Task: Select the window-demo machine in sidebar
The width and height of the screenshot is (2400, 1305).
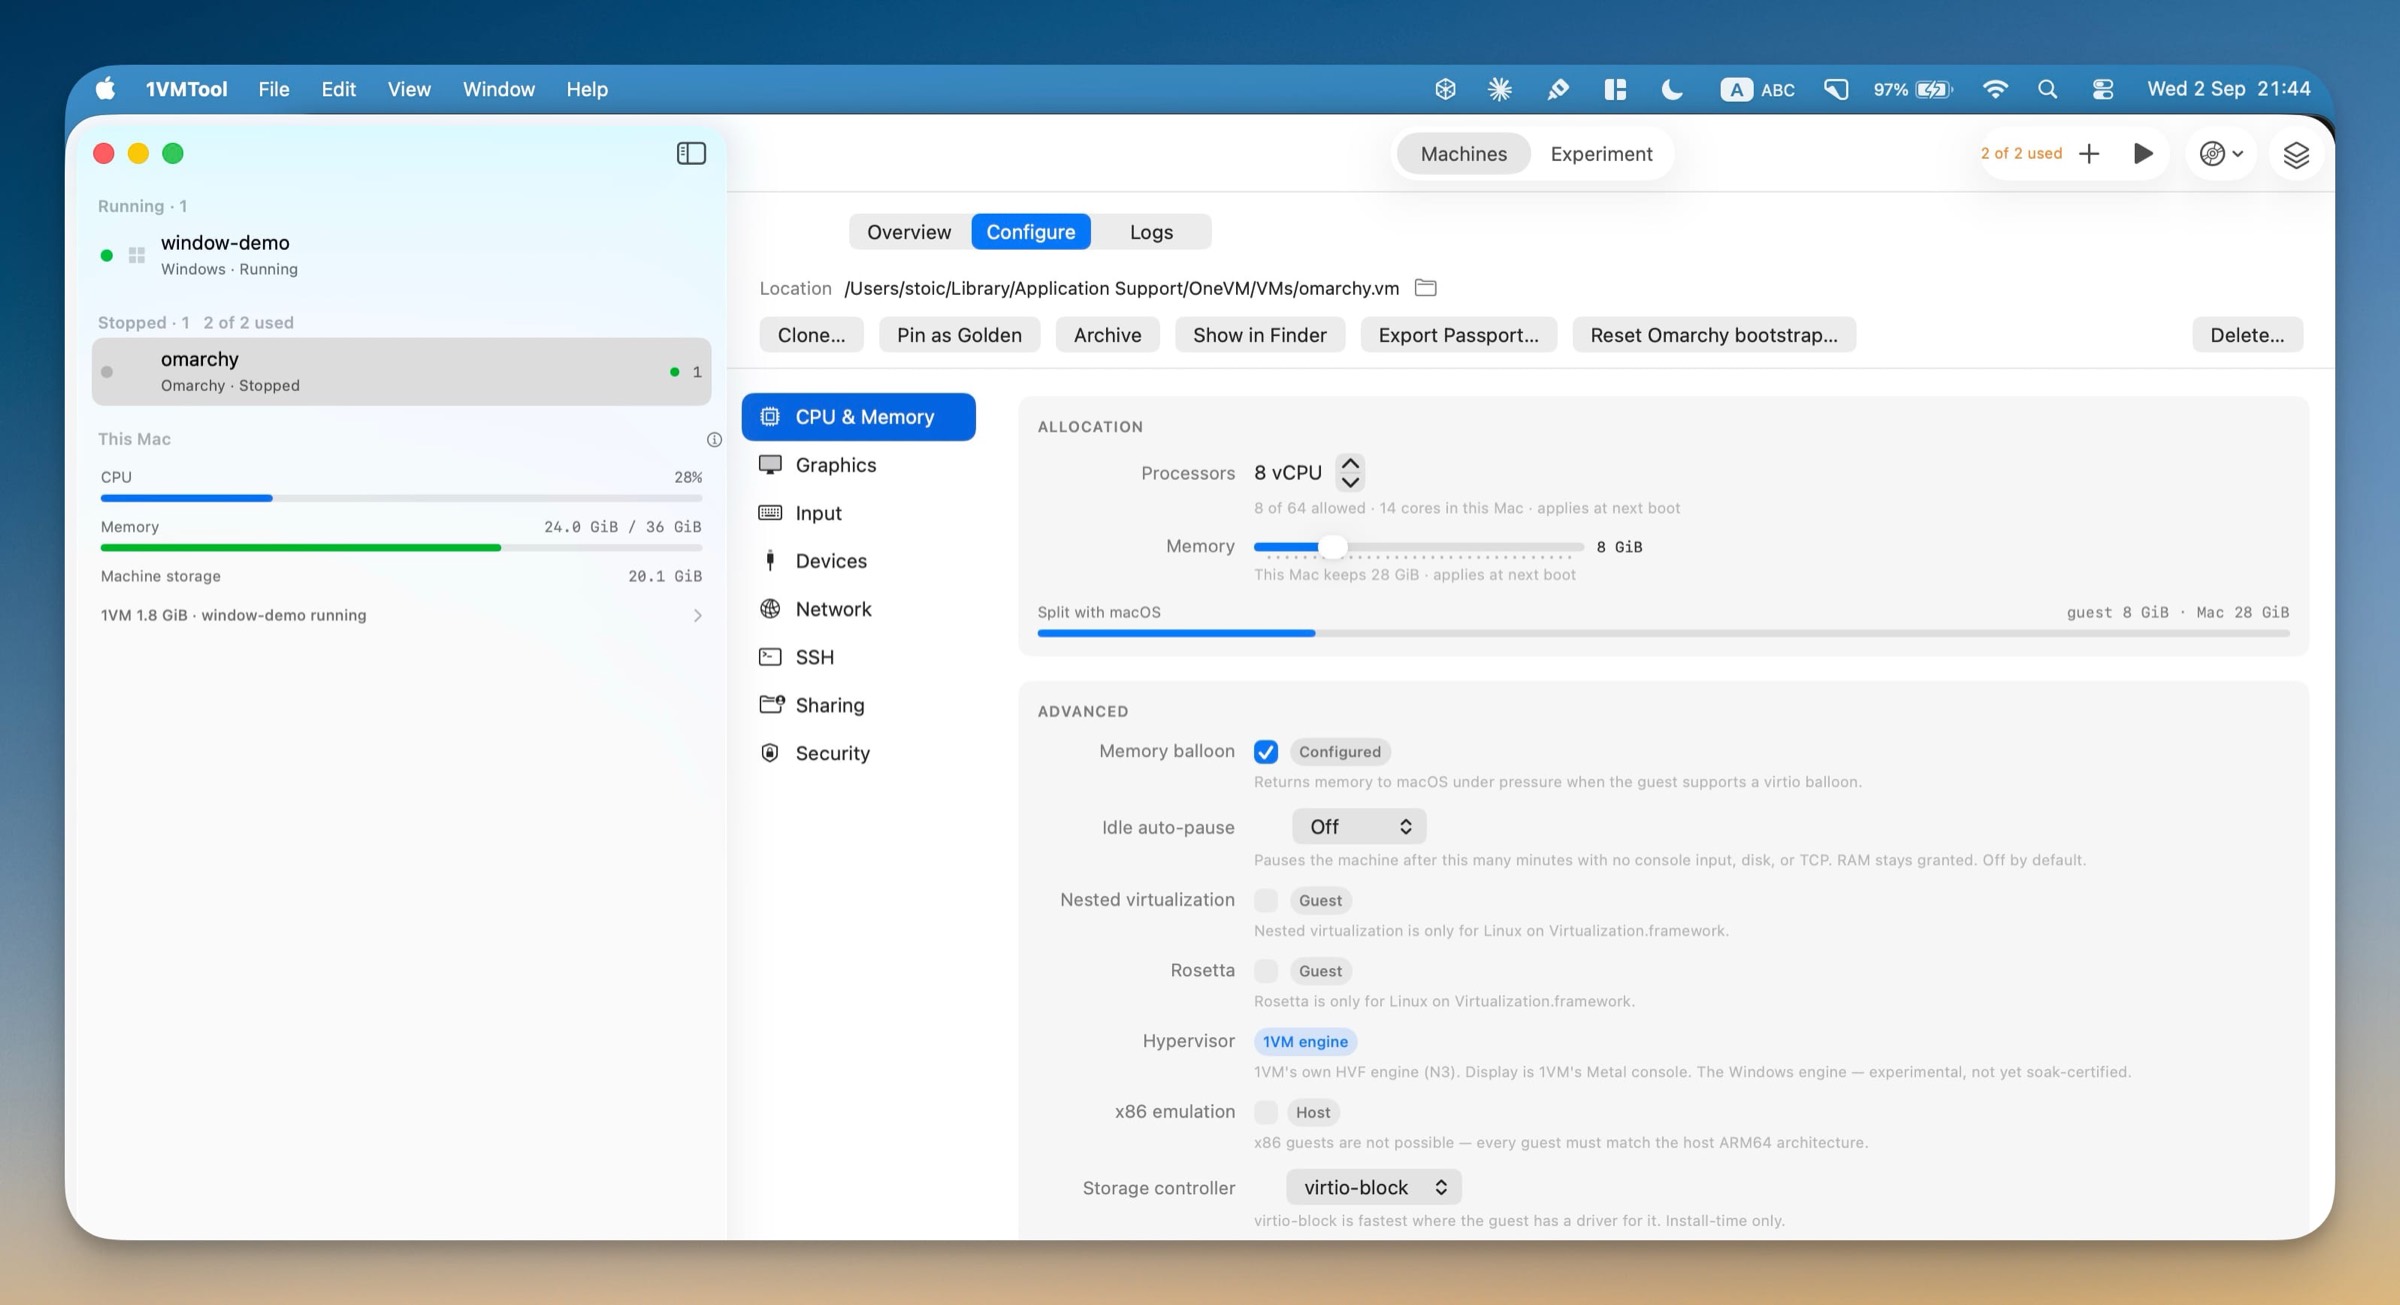Action: click(x=401, y=255)
